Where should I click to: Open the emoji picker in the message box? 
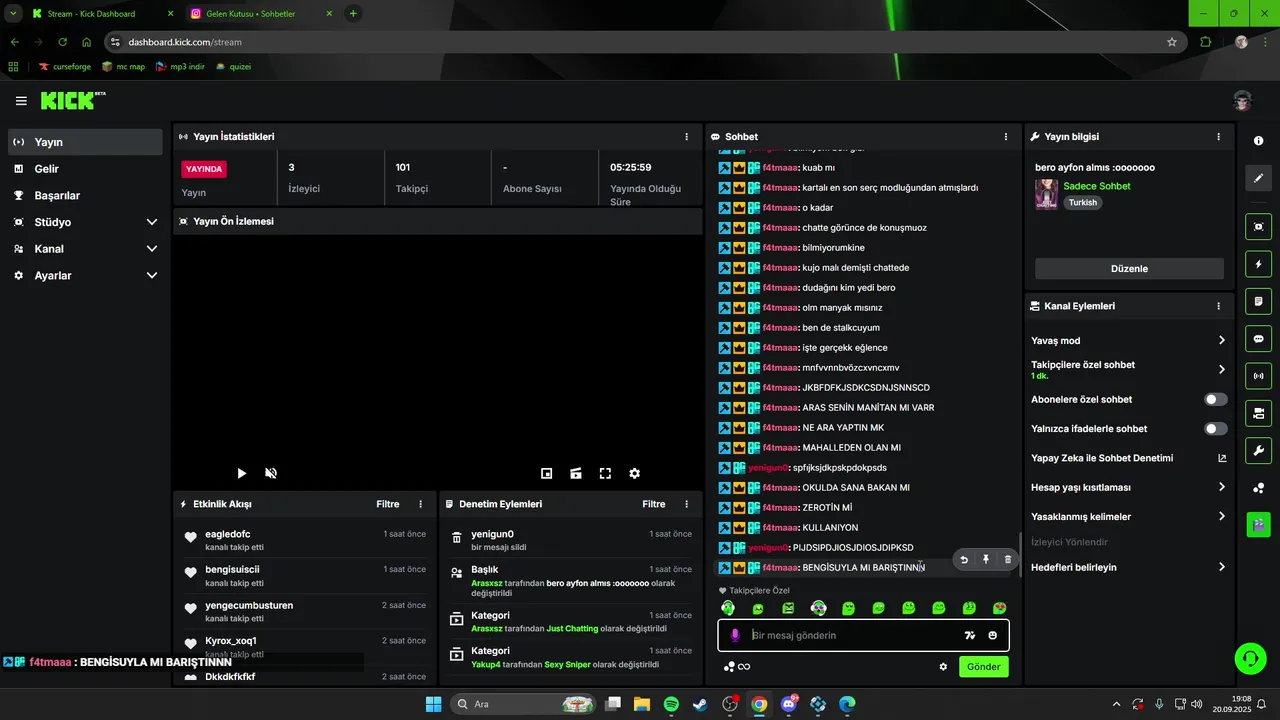tap(993, 635)
